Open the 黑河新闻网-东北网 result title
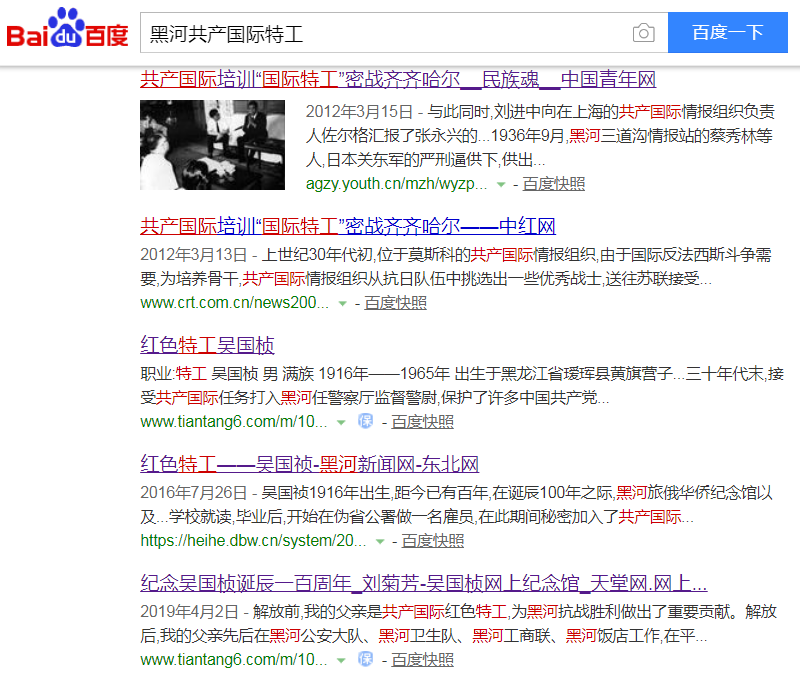 (310, 464)
